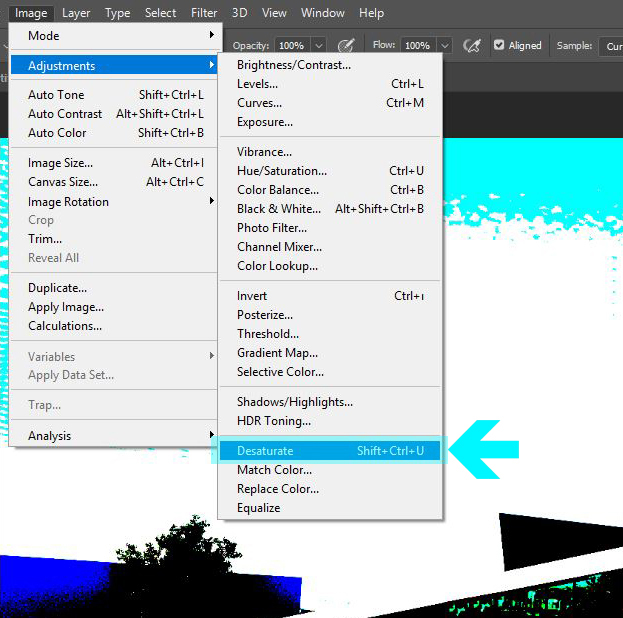Choose Match Color adjustment
The width and height of the screenshot is (623, 618).
330,471
